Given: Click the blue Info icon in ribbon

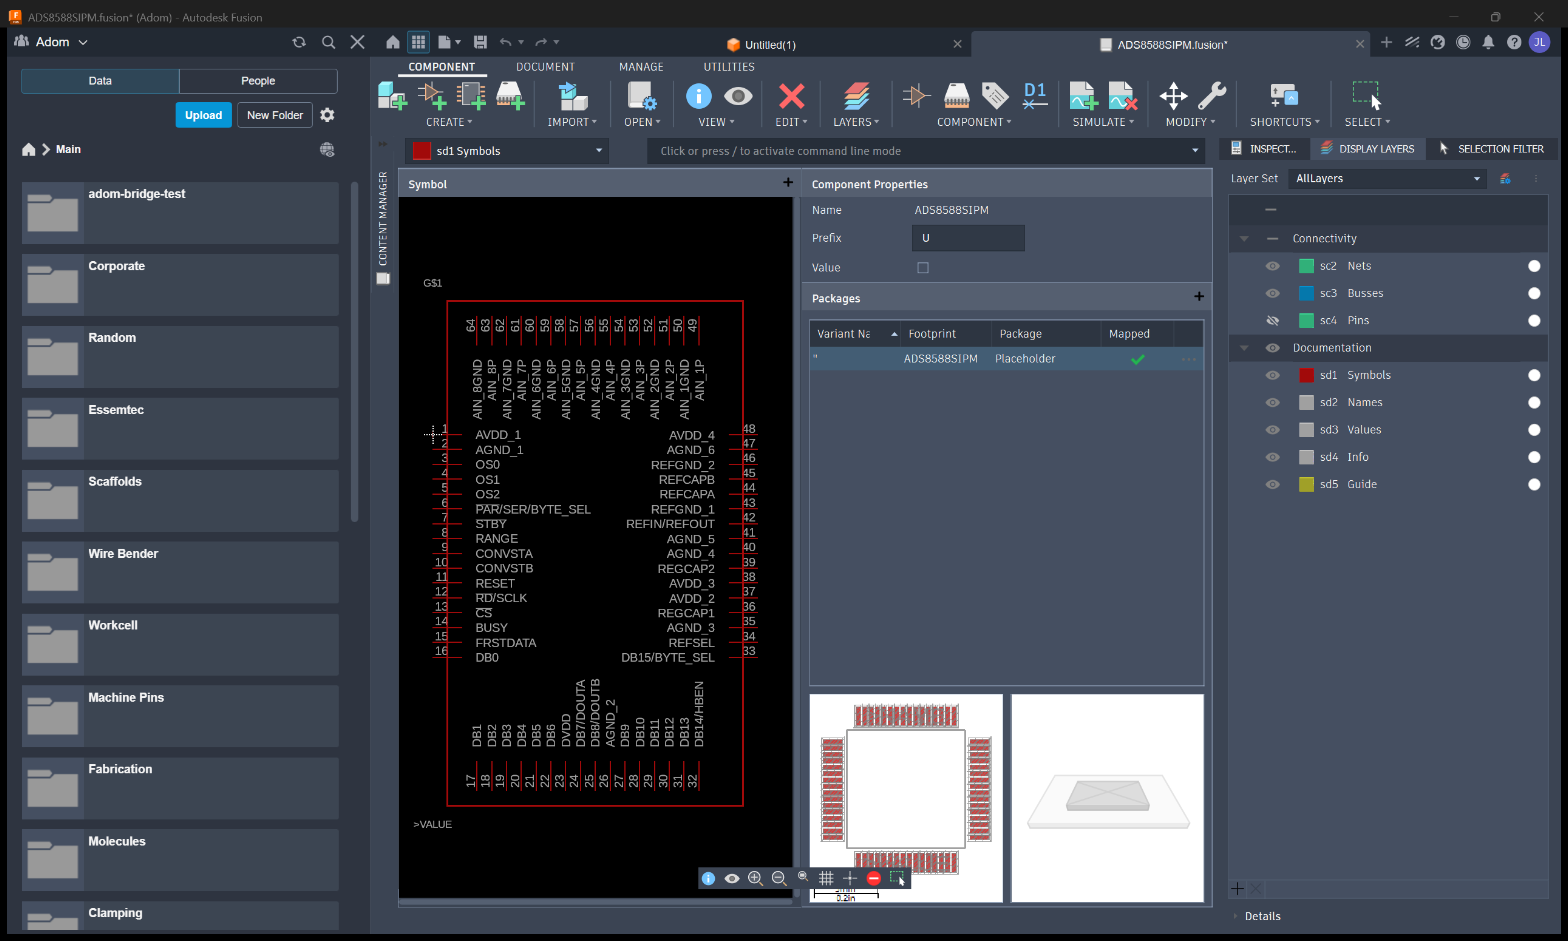Looking at the screenshot, I should pos(699,96).
